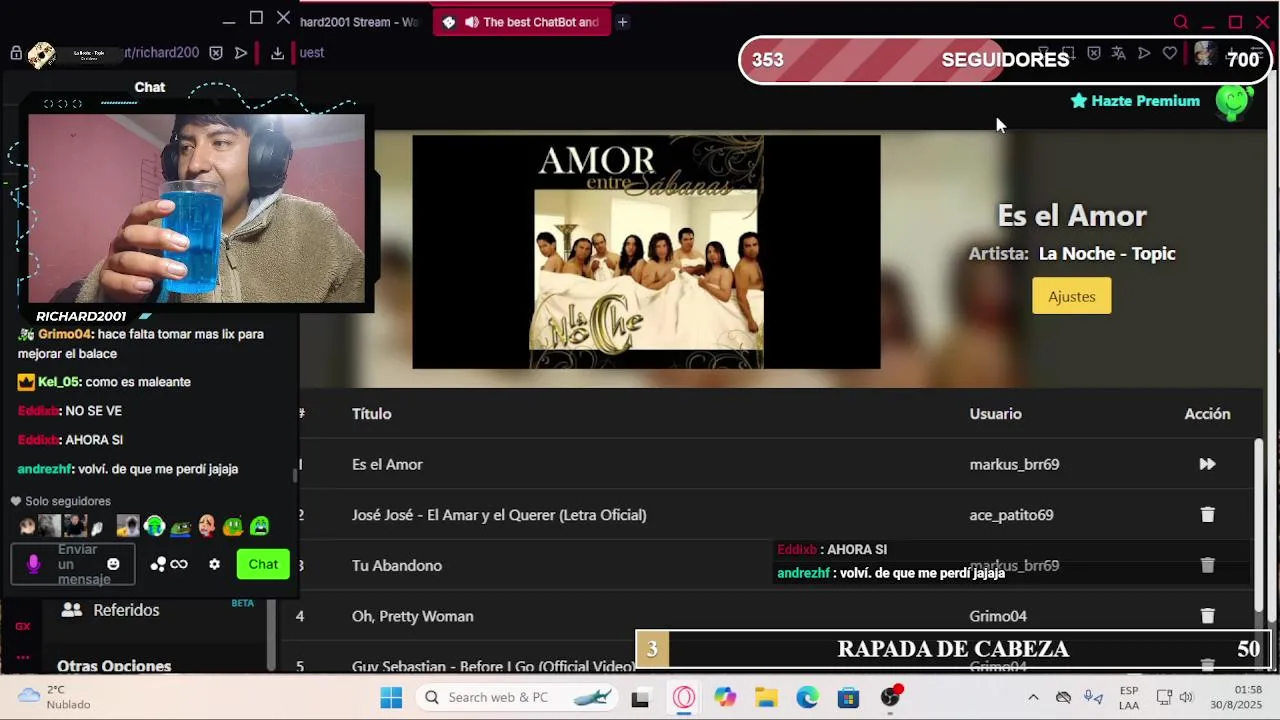Switch to the richard2001 Stream tab
Image resolution: width=1280 pixels, height=720 pixels.
(x=358, y=22)
